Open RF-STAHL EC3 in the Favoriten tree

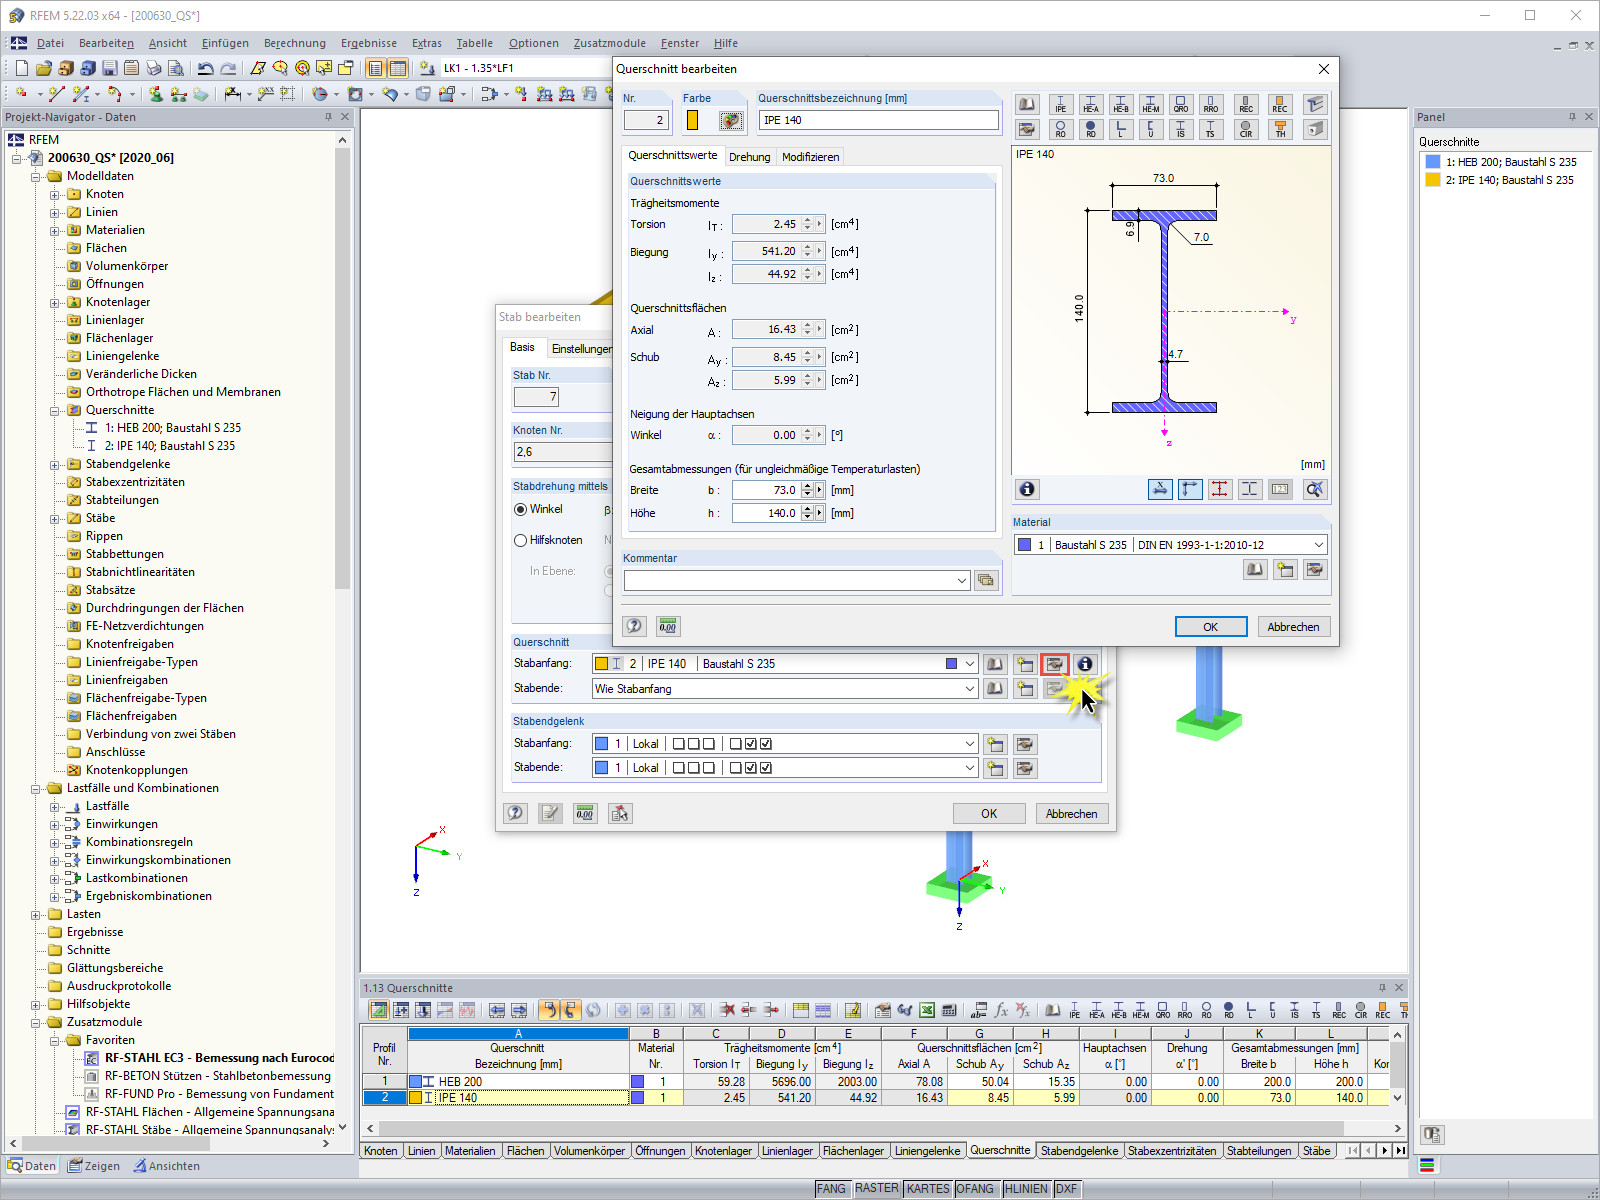pyautogui.click(x=219, y=1058)
